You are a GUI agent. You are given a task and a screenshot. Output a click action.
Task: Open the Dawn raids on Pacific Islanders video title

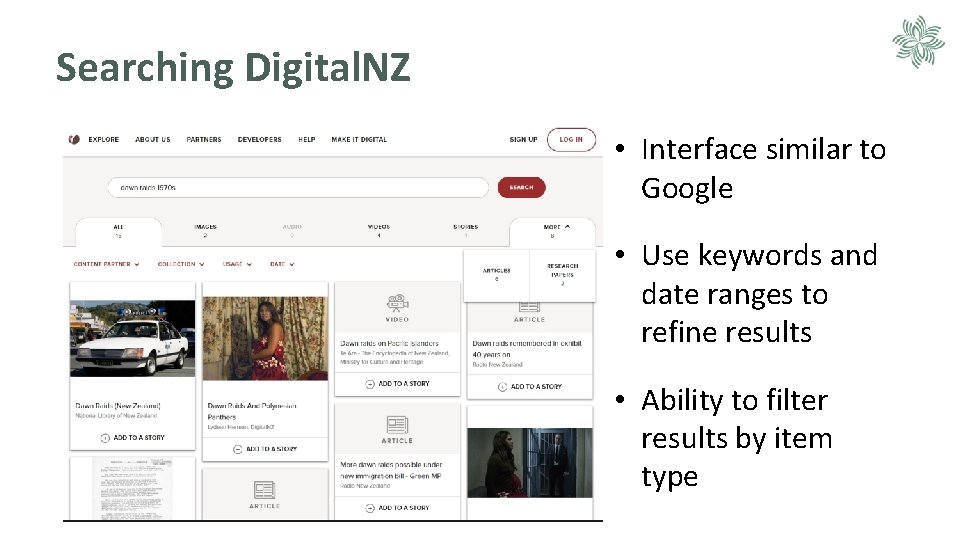389,343
